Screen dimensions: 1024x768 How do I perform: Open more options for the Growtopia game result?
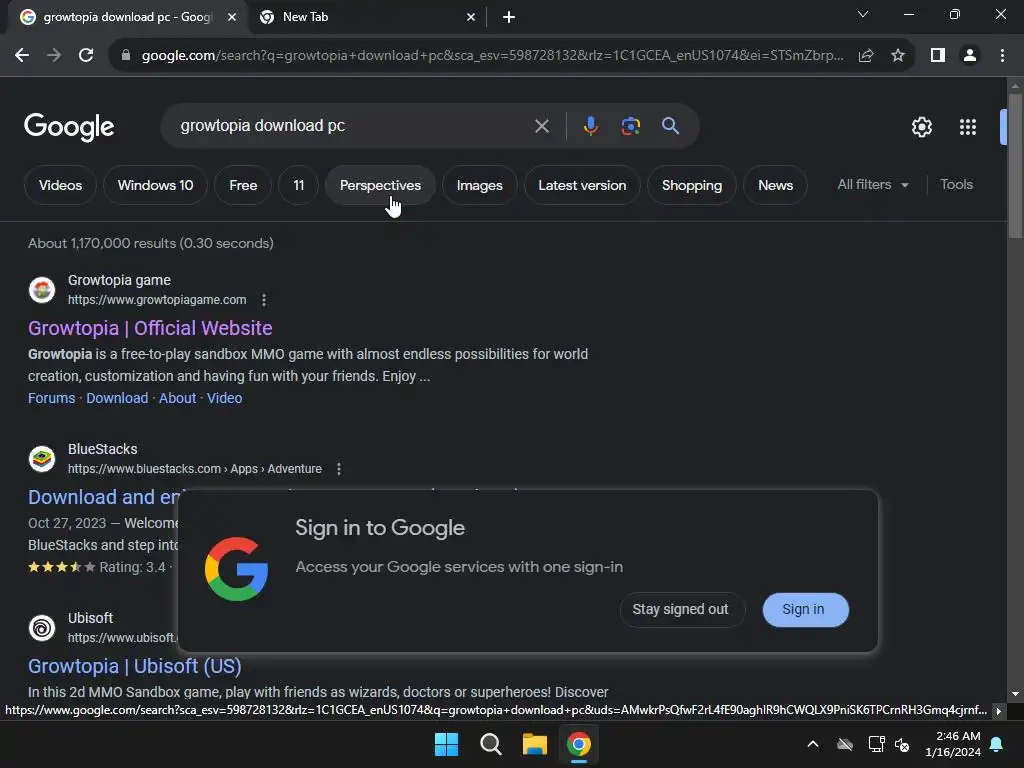point(264,300)
